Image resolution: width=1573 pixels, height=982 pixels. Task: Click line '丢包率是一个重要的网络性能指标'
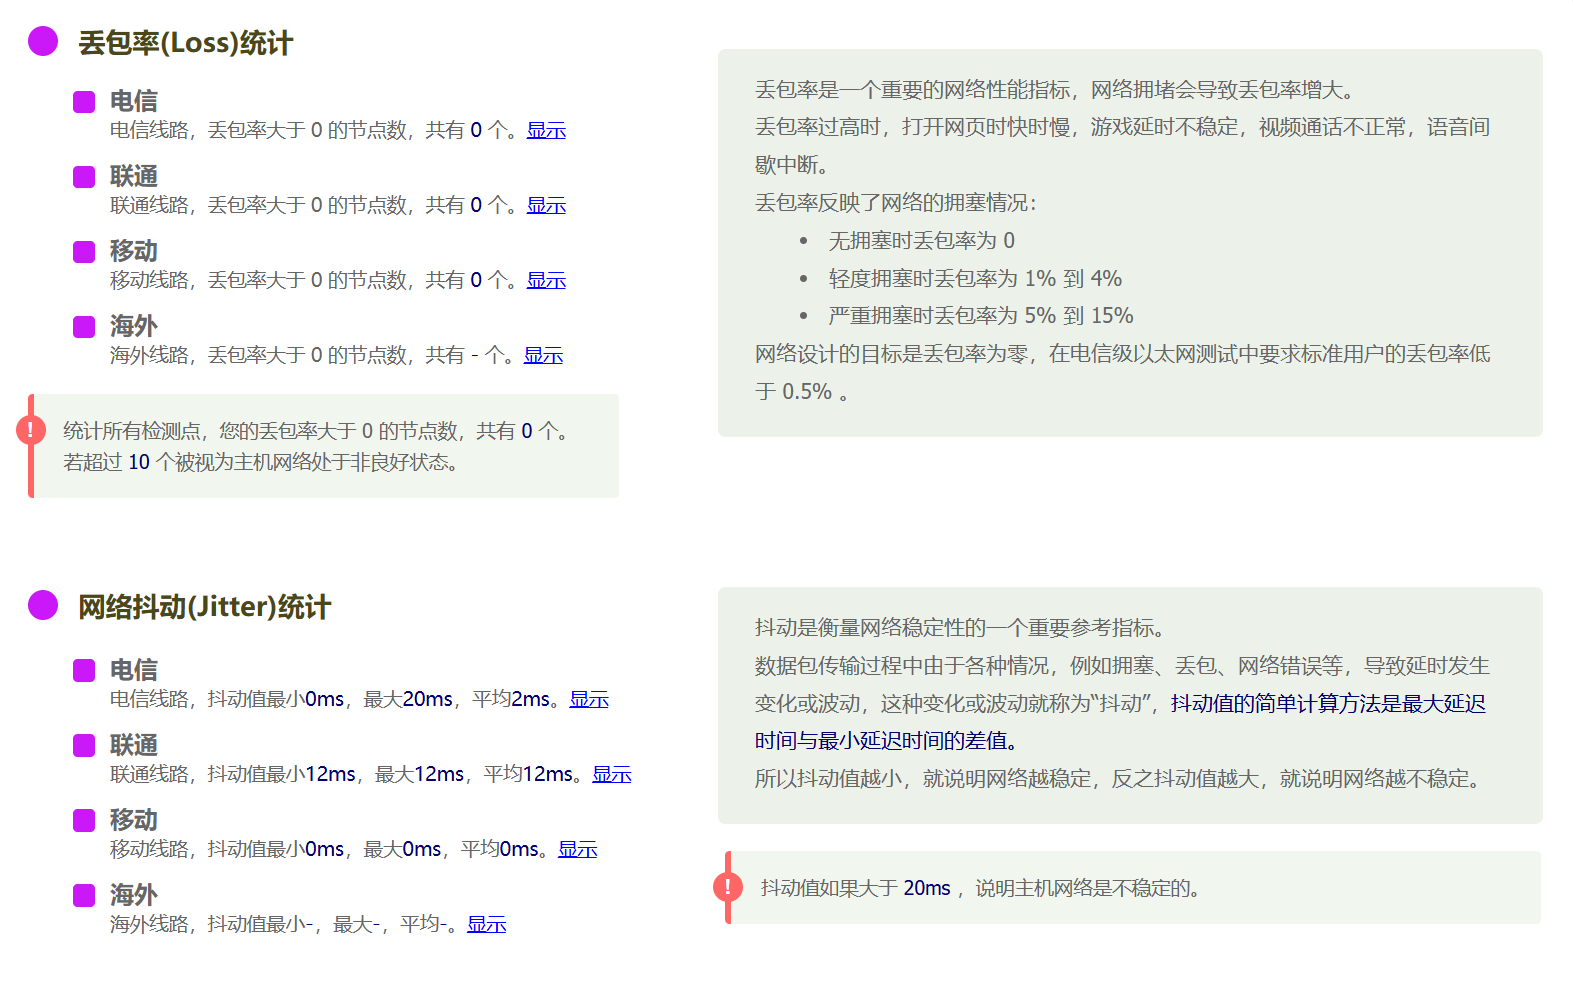(x=912, y=90)
